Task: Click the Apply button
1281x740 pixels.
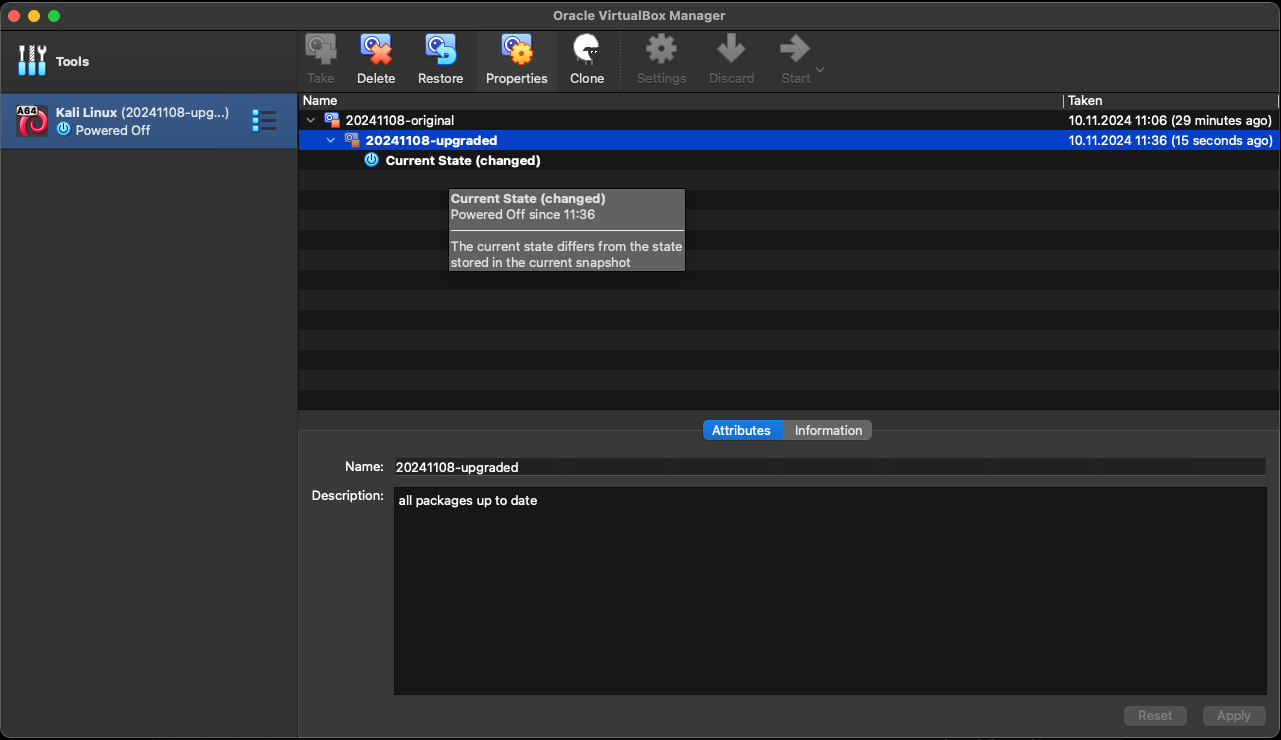Action: [x=1233, y=715]
